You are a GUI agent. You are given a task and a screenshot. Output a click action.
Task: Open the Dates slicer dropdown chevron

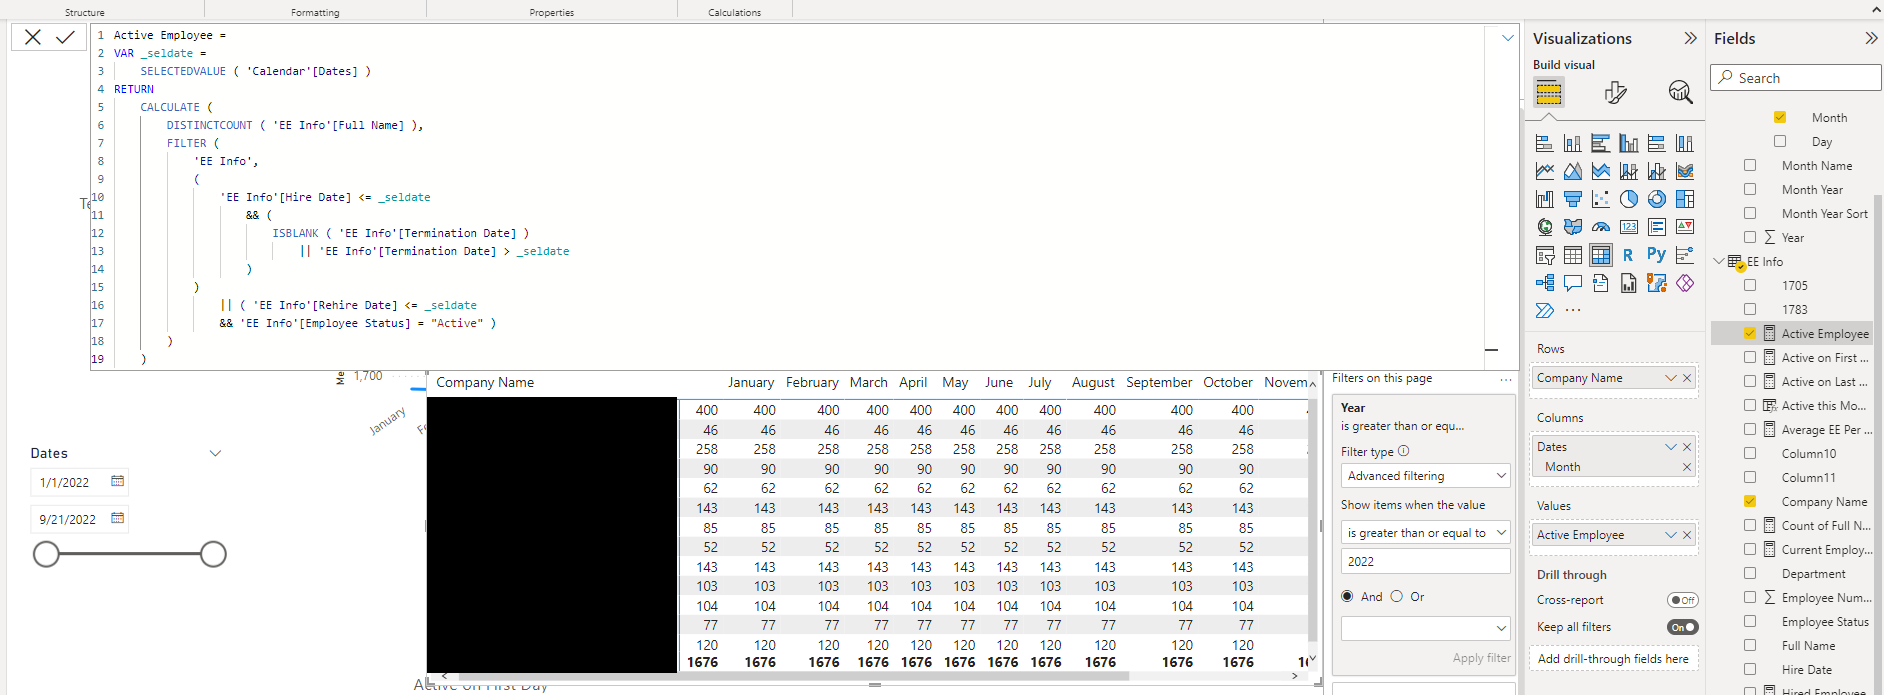[x=215, y=453]
